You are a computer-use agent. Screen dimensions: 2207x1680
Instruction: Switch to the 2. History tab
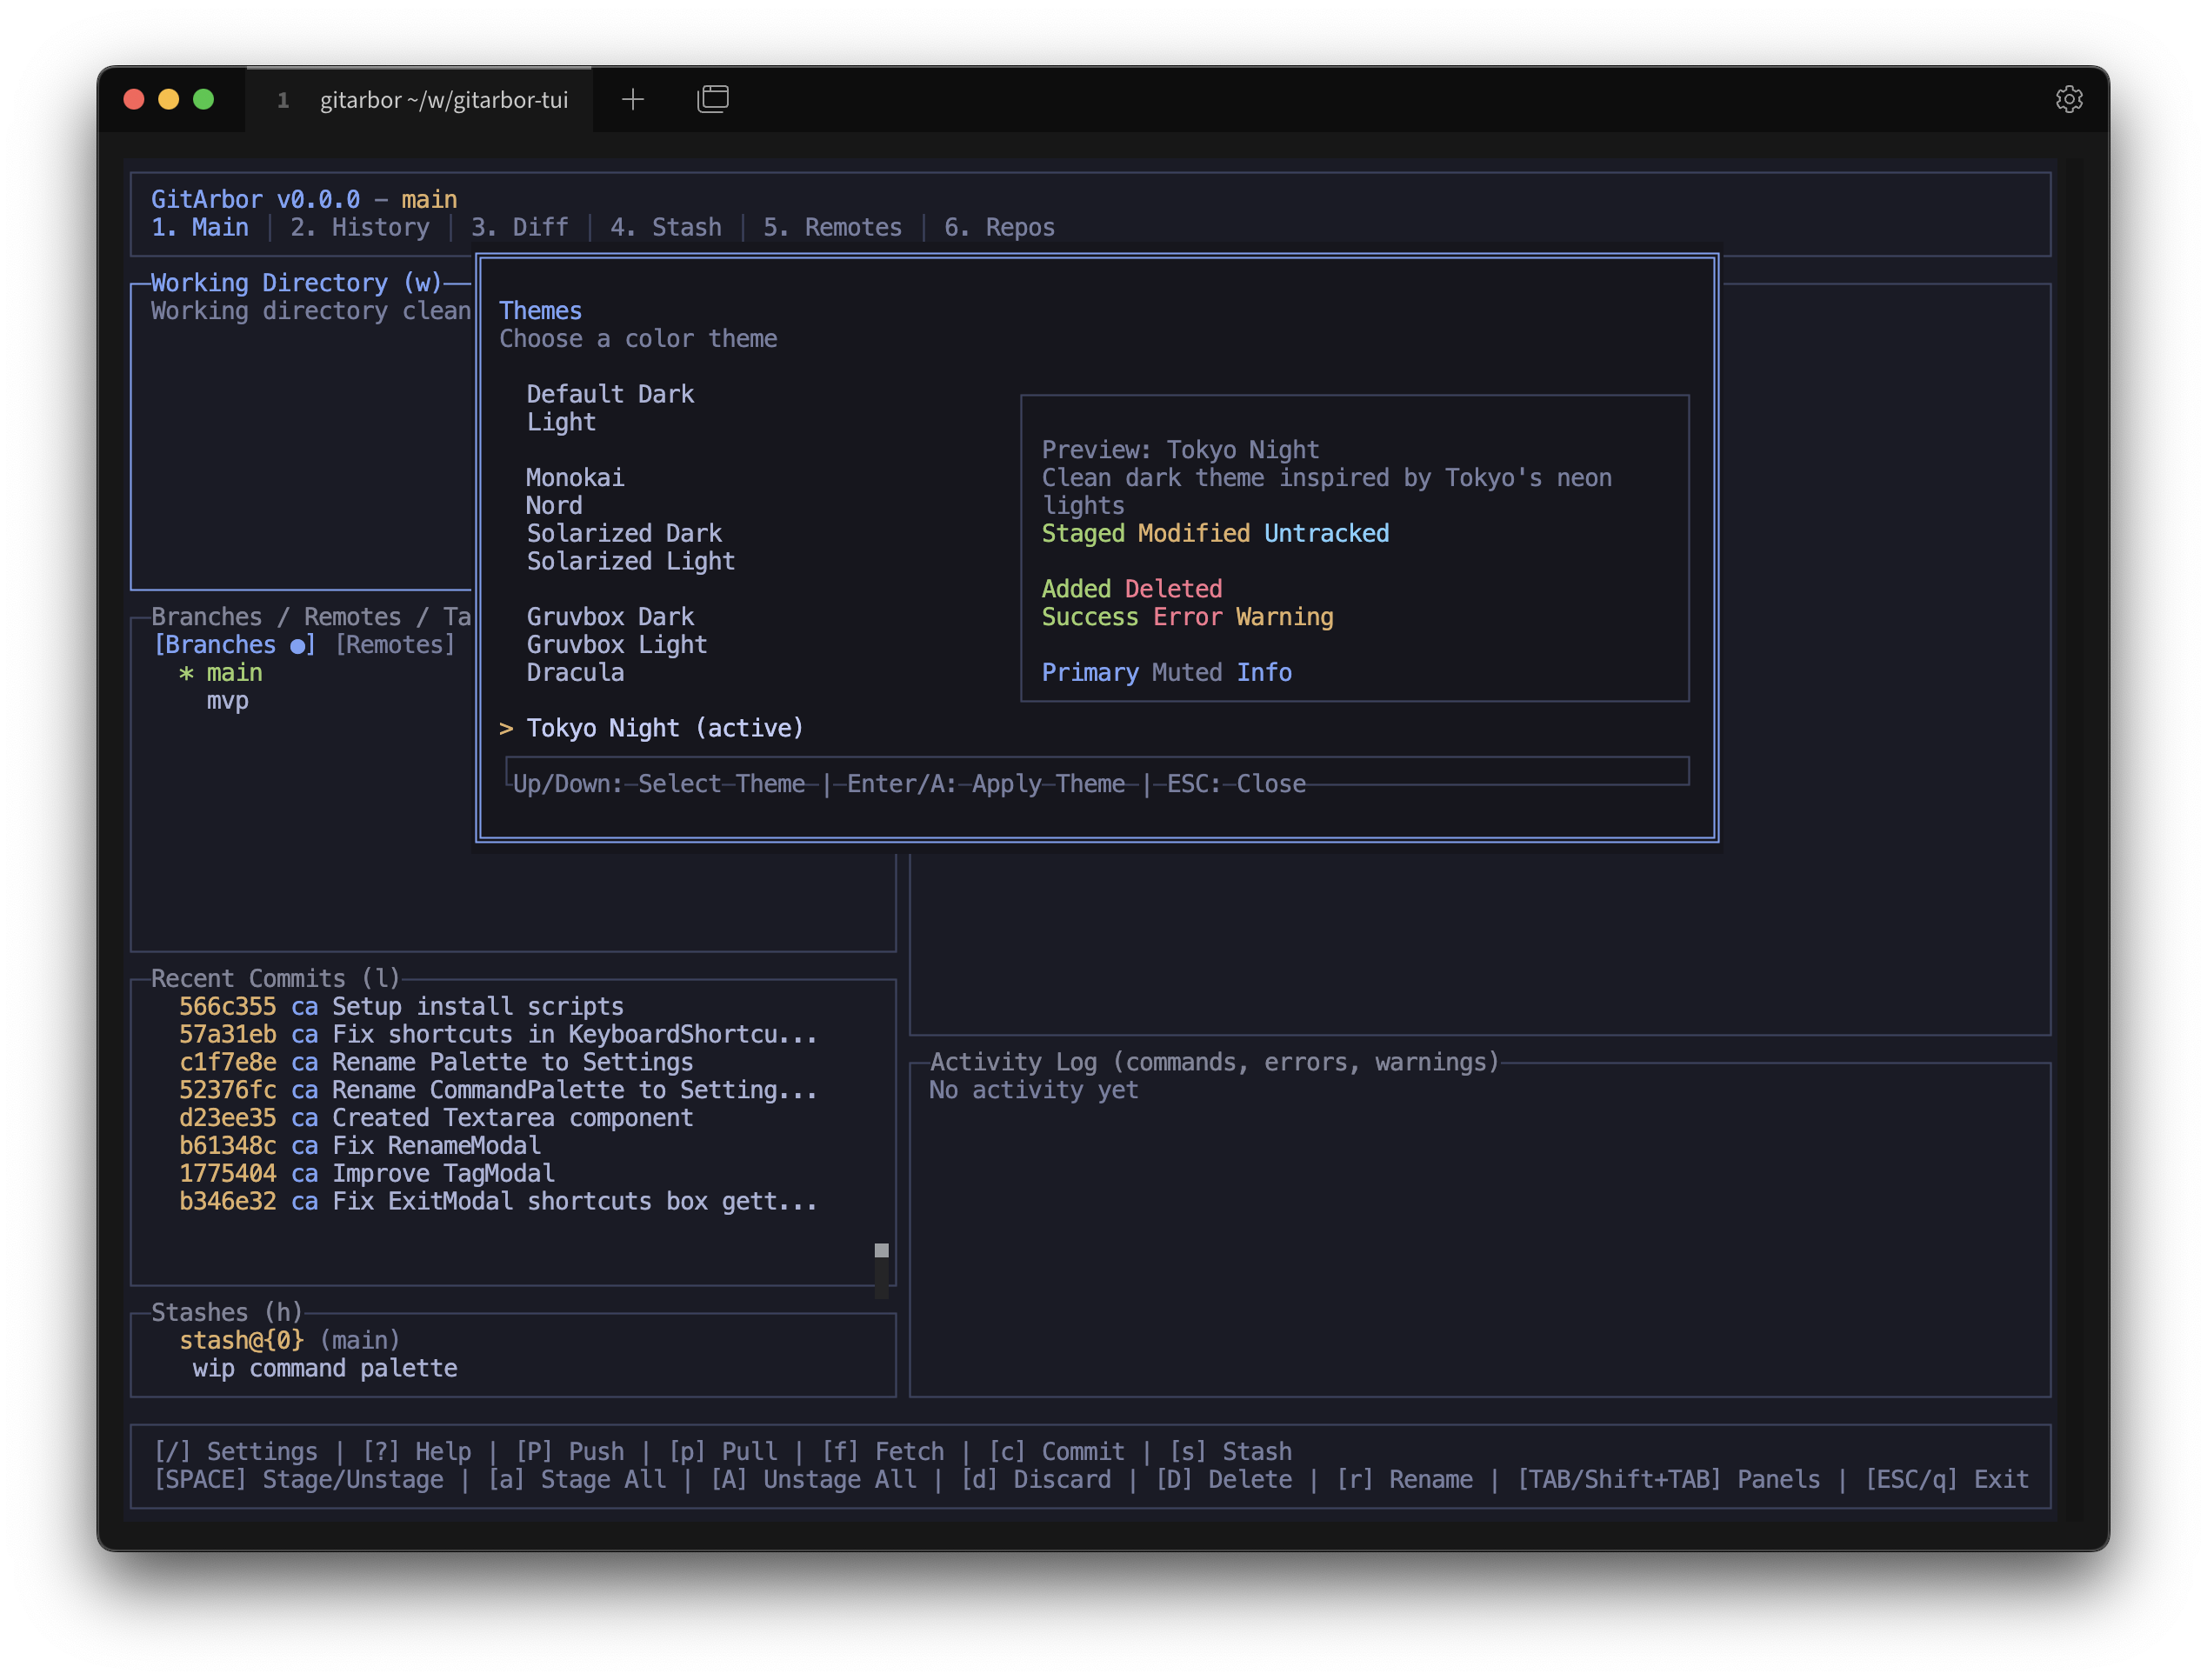tap(359, 228)
